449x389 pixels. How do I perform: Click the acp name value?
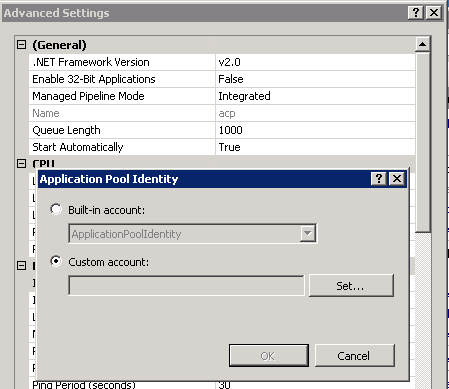pos(315,113)
